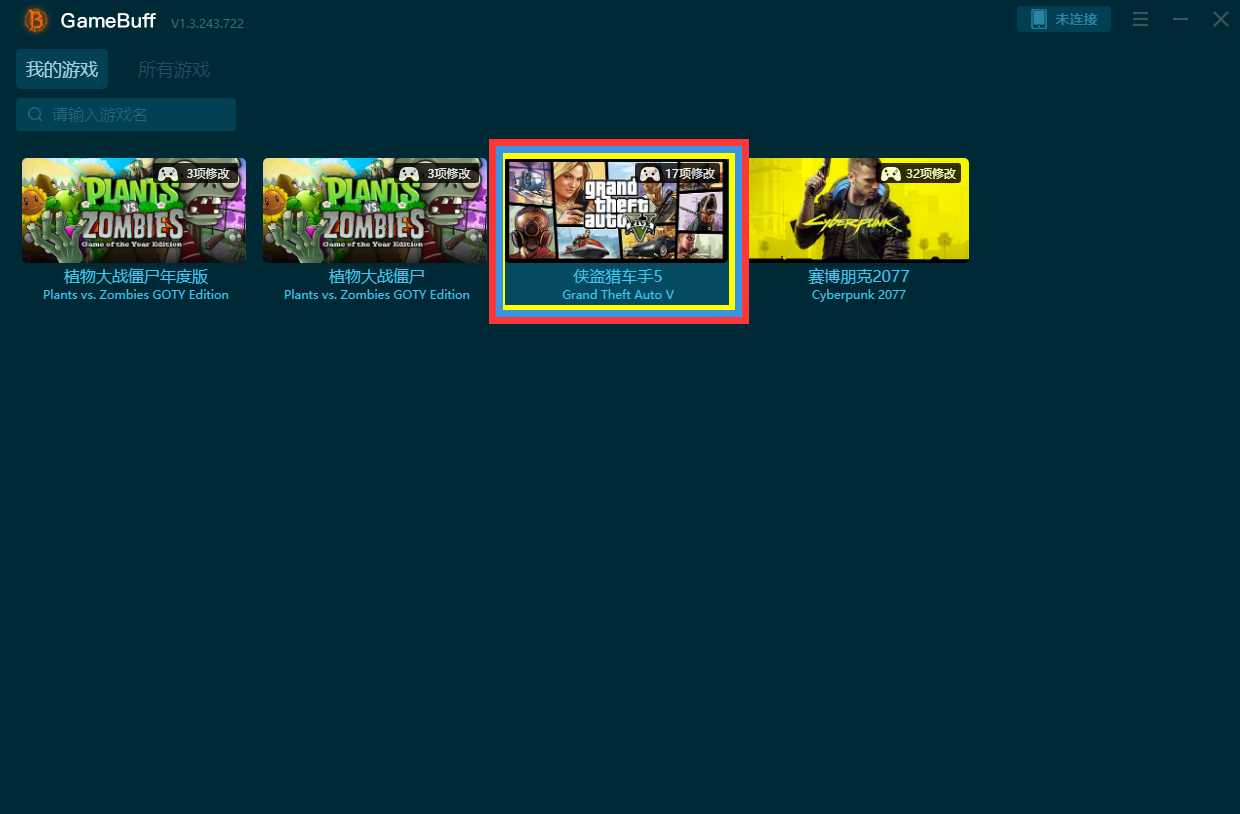Screen dimensions: 1240x814
Task: Switch to the 我的游戏 tab
Action: tap(62, 70)
